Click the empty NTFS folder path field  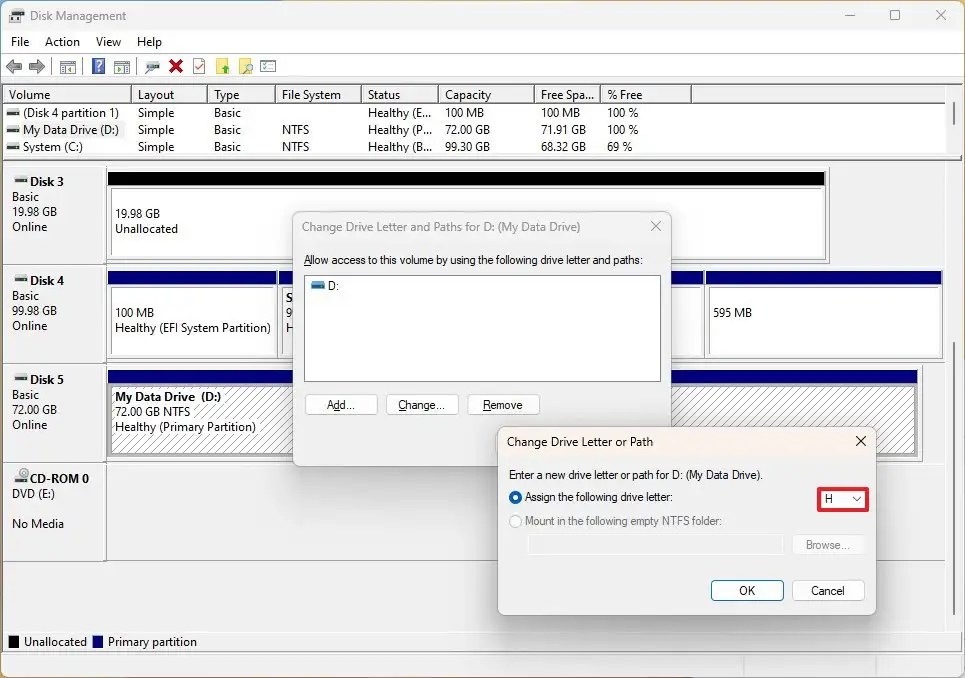(x=655, y=545)
